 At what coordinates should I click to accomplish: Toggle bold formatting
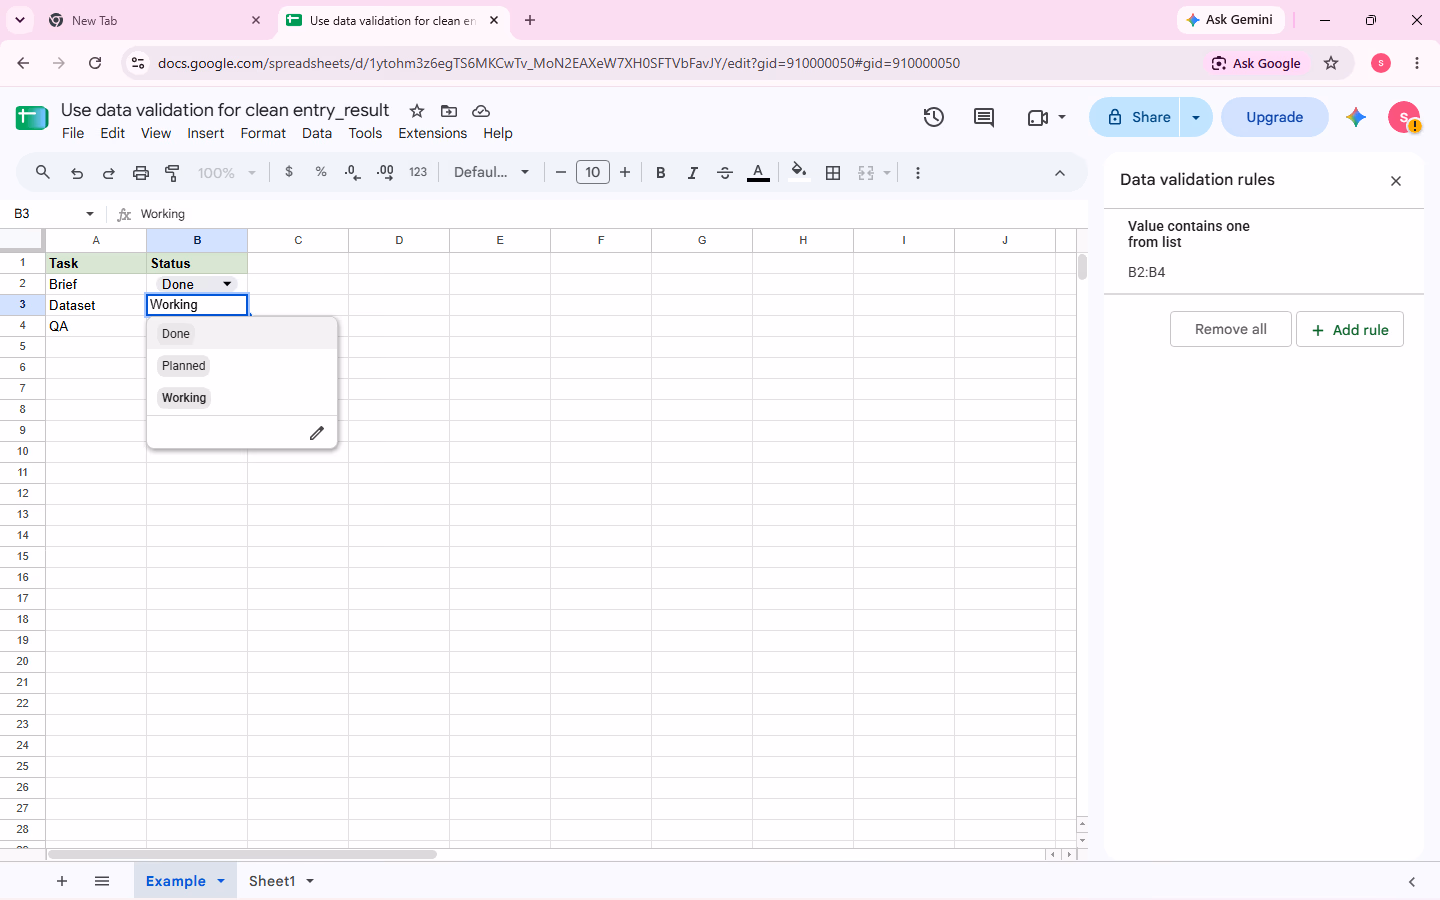pyautogui.click(x=661, y=173)
